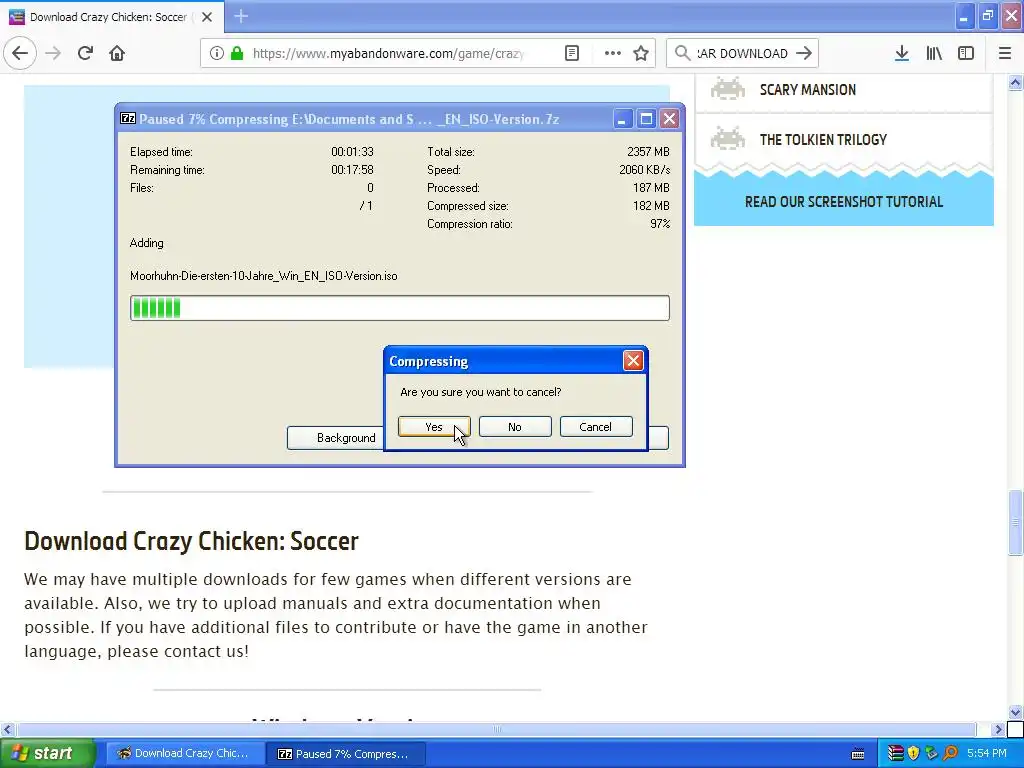
Task: Open the Firefox downloads panel
Action: 902,53
